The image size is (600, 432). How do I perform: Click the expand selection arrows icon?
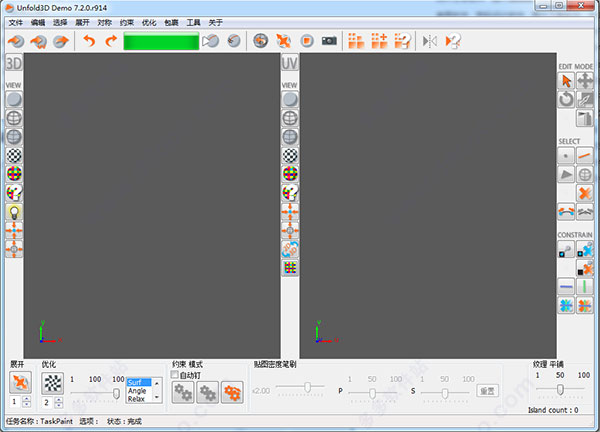point(566,212)
